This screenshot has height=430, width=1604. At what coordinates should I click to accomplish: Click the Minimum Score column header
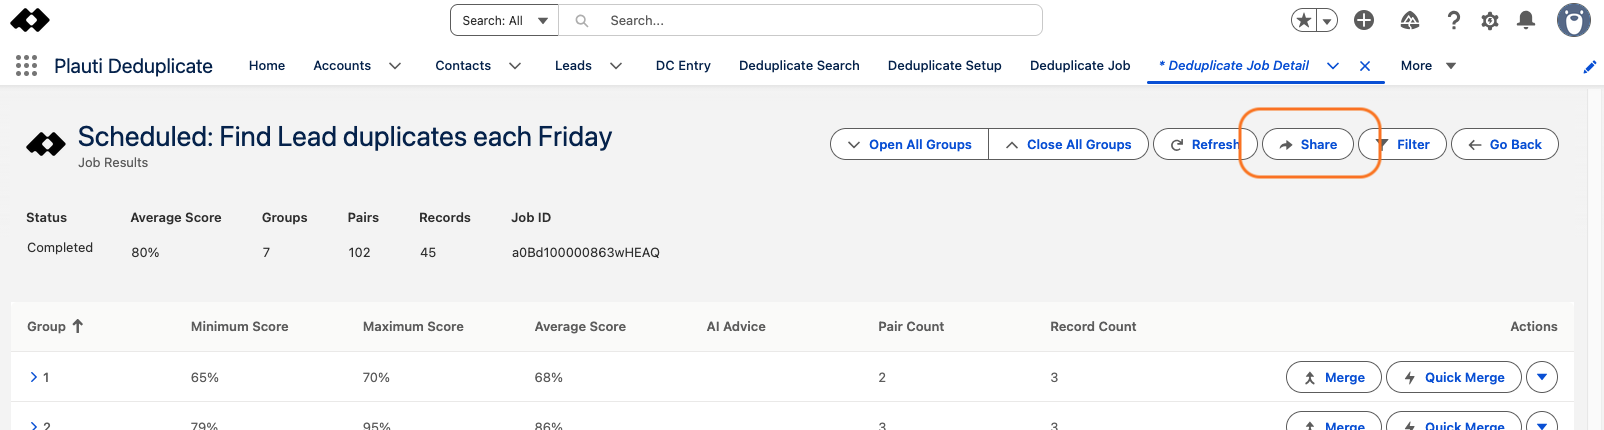pyautogui.click(x=240, y=326)
